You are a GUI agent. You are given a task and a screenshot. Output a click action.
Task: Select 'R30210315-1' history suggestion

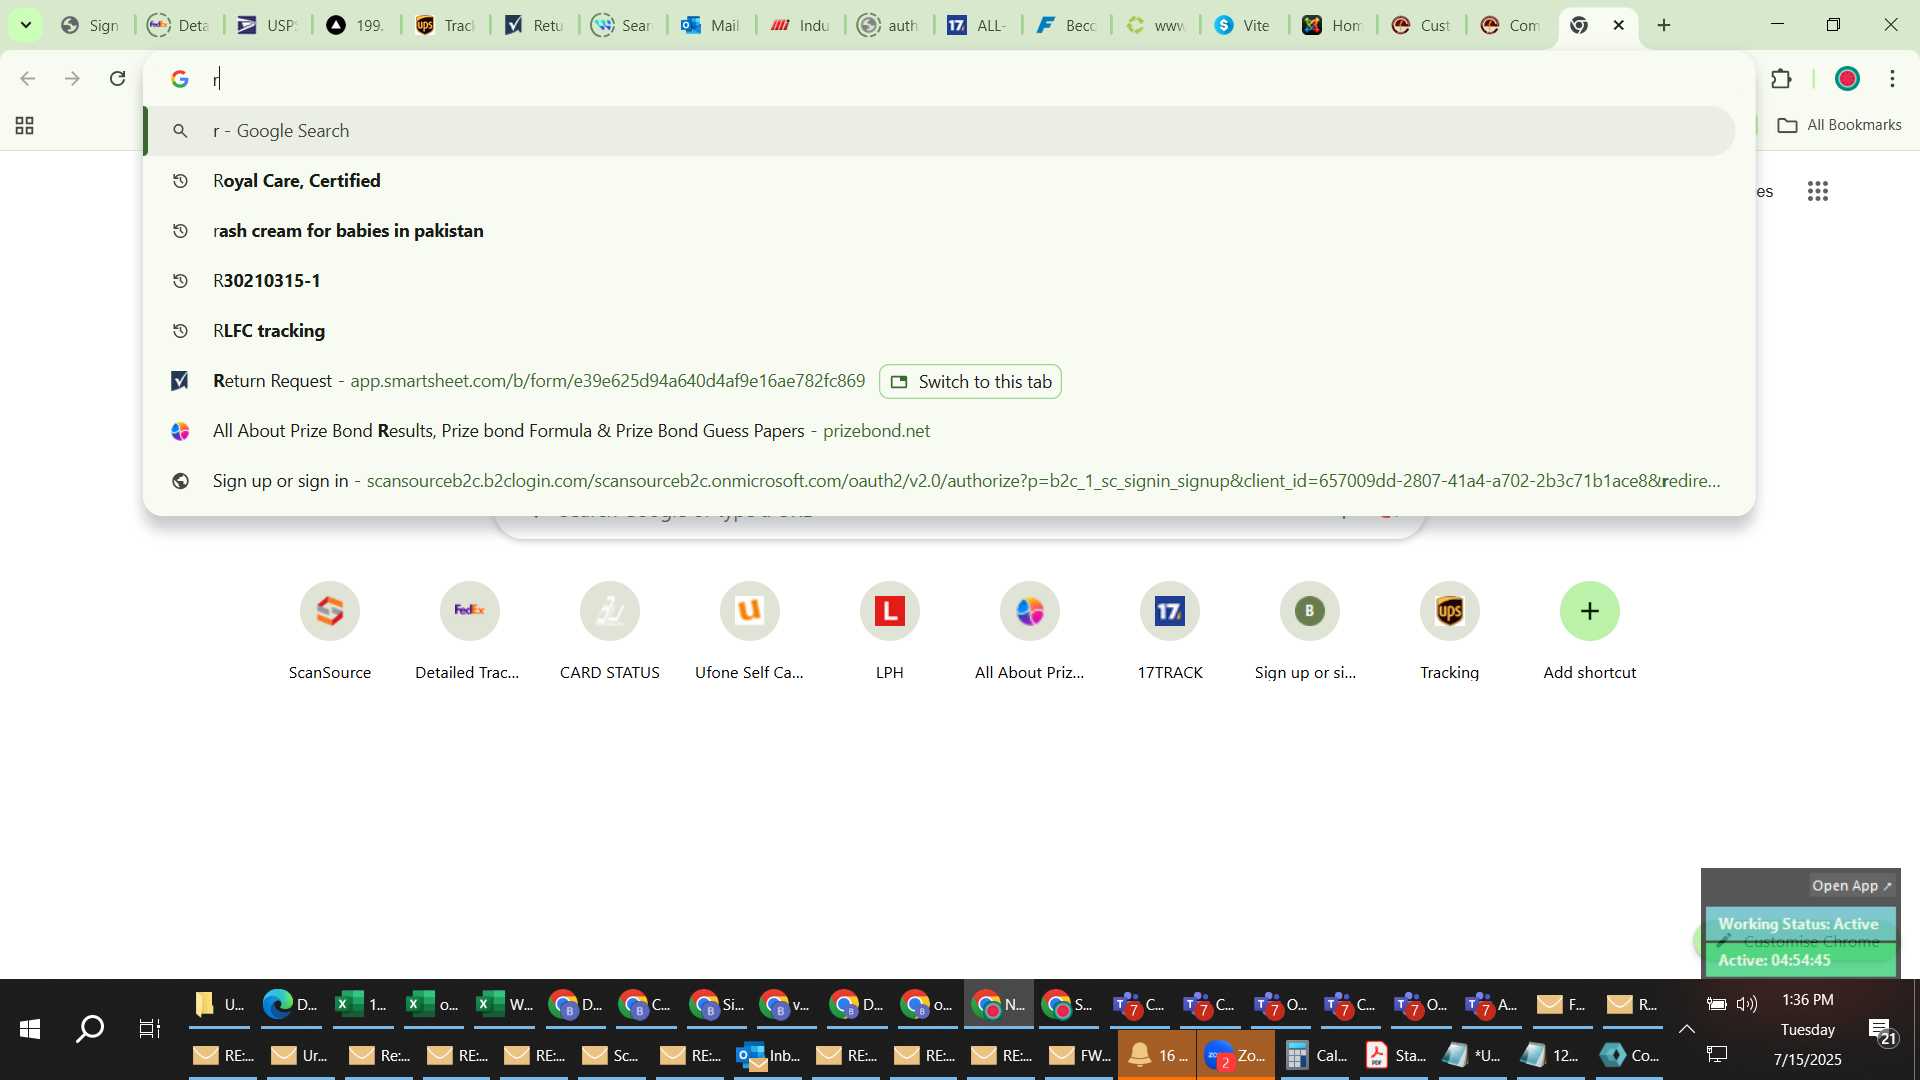940,281
